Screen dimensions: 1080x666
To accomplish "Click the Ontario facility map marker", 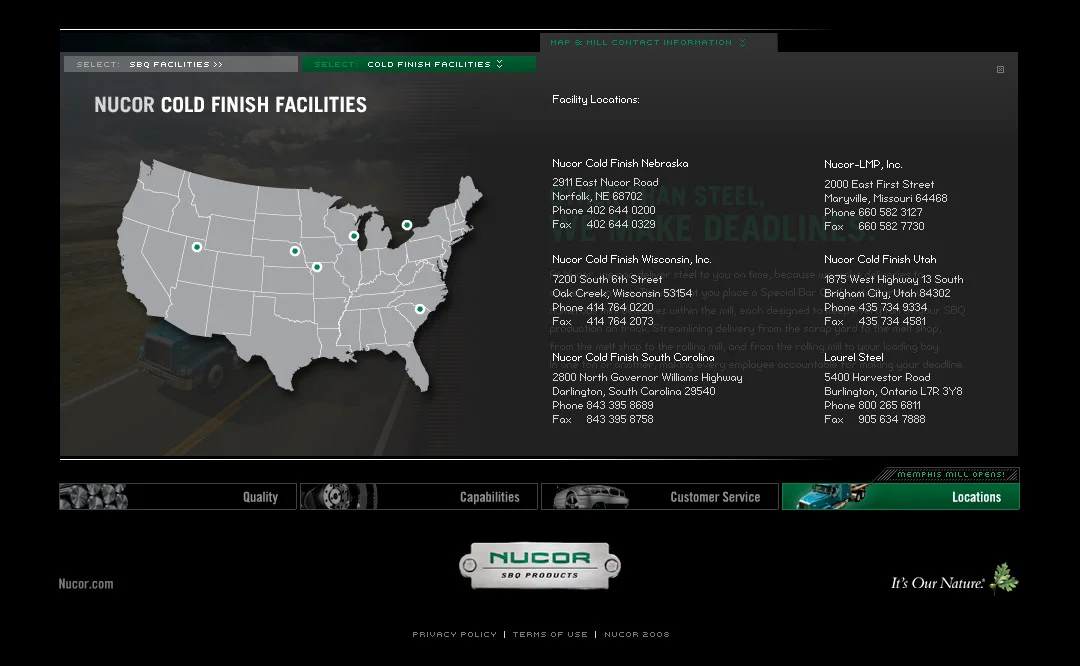I will point(407,225).
